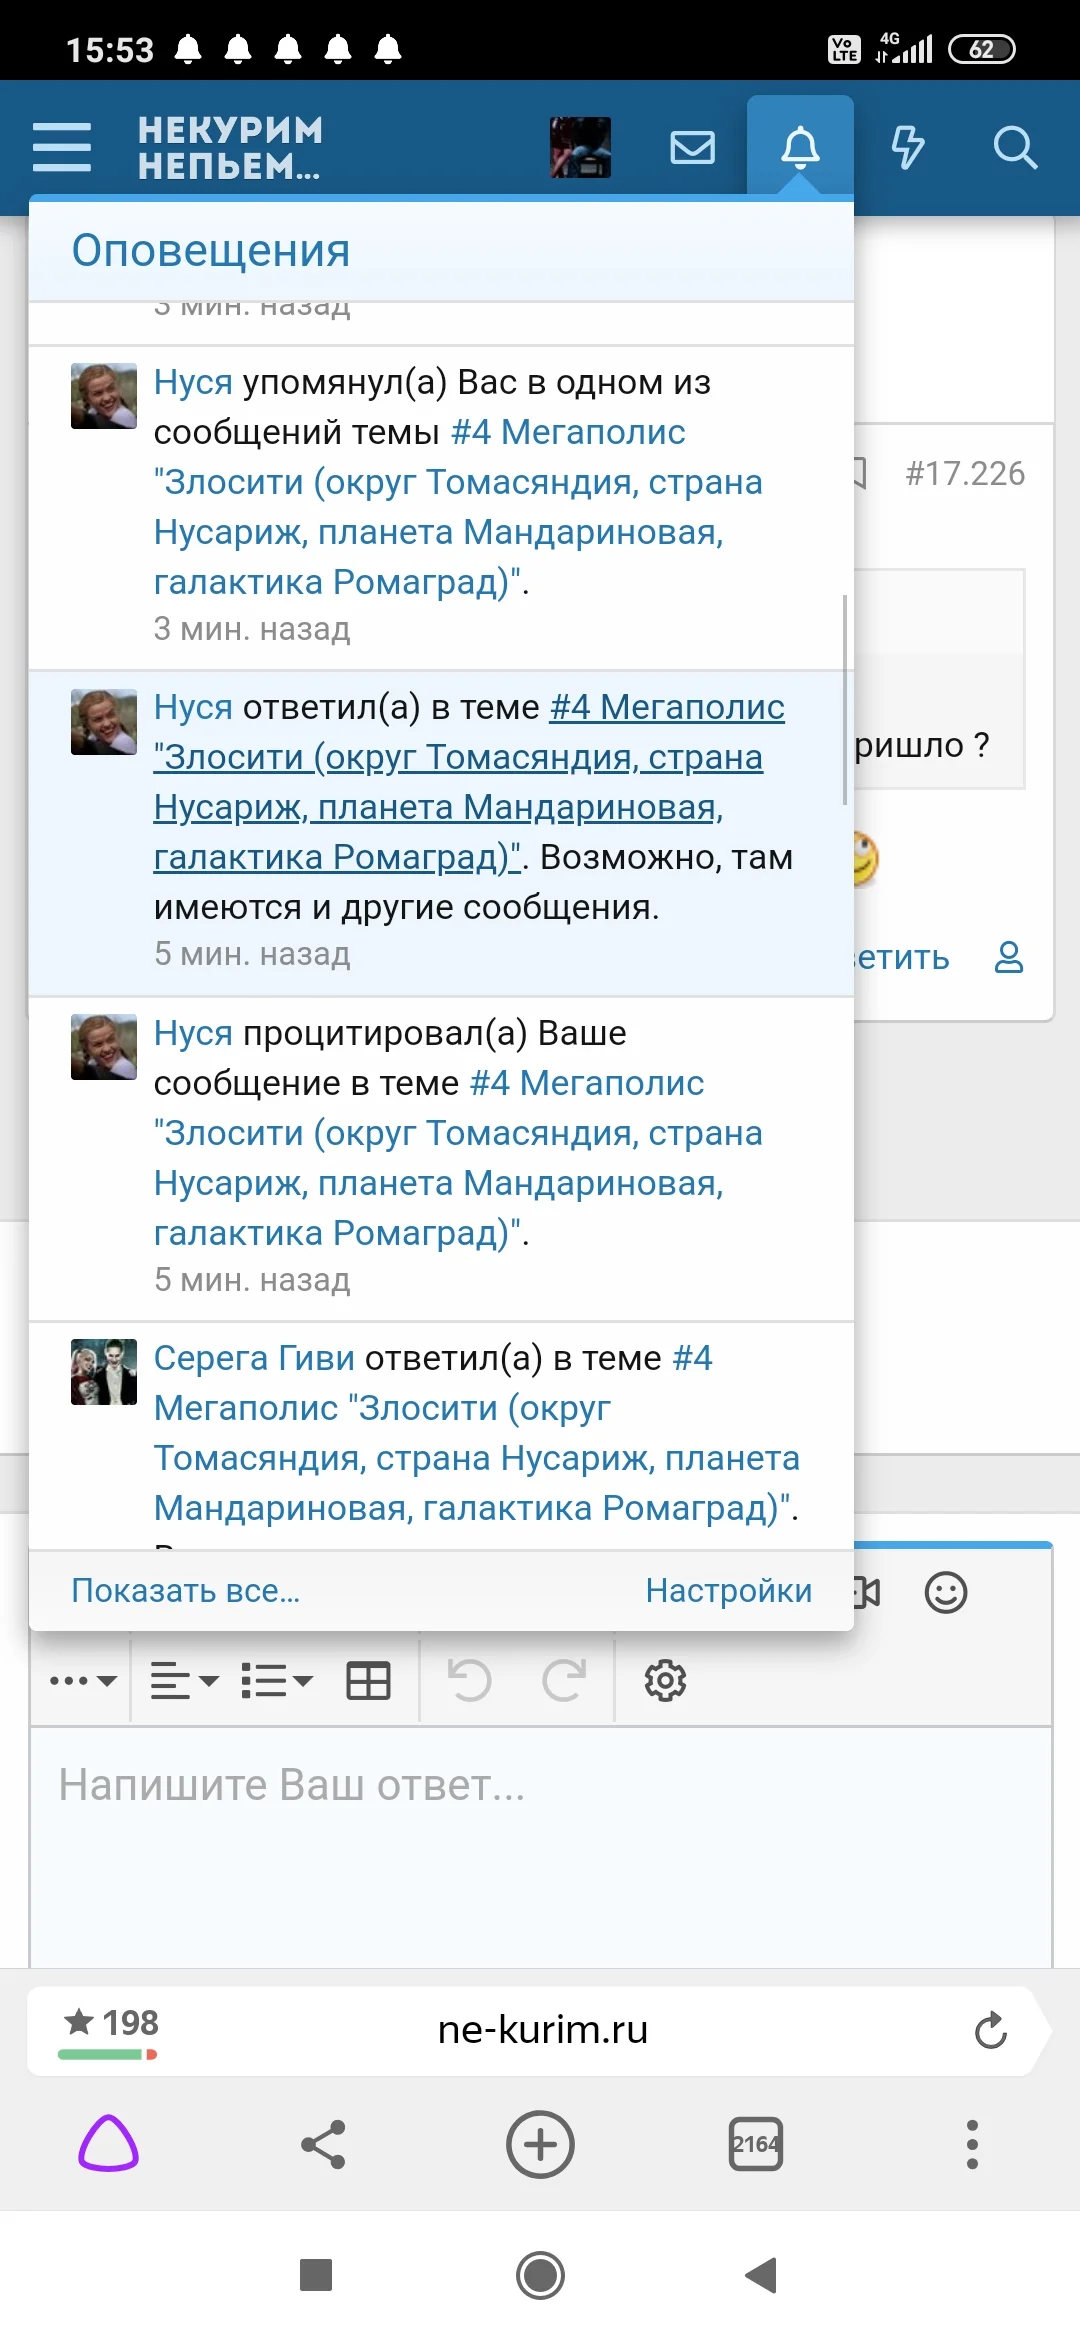Open the Alice assistant purple icon

click(x=108, y=2144)
